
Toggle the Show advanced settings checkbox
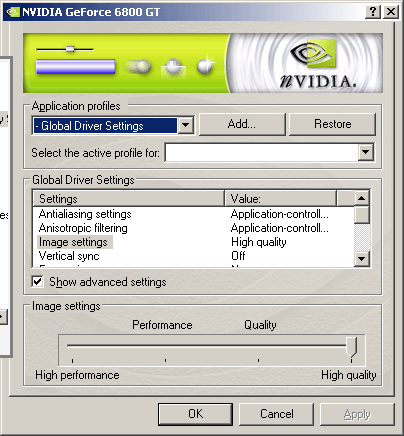[x=38, y=282]
